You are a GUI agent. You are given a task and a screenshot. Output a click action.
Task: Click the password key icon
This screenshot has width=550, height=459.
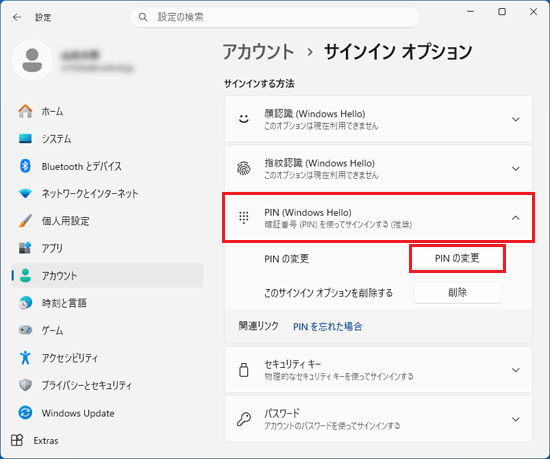point(244,419)
